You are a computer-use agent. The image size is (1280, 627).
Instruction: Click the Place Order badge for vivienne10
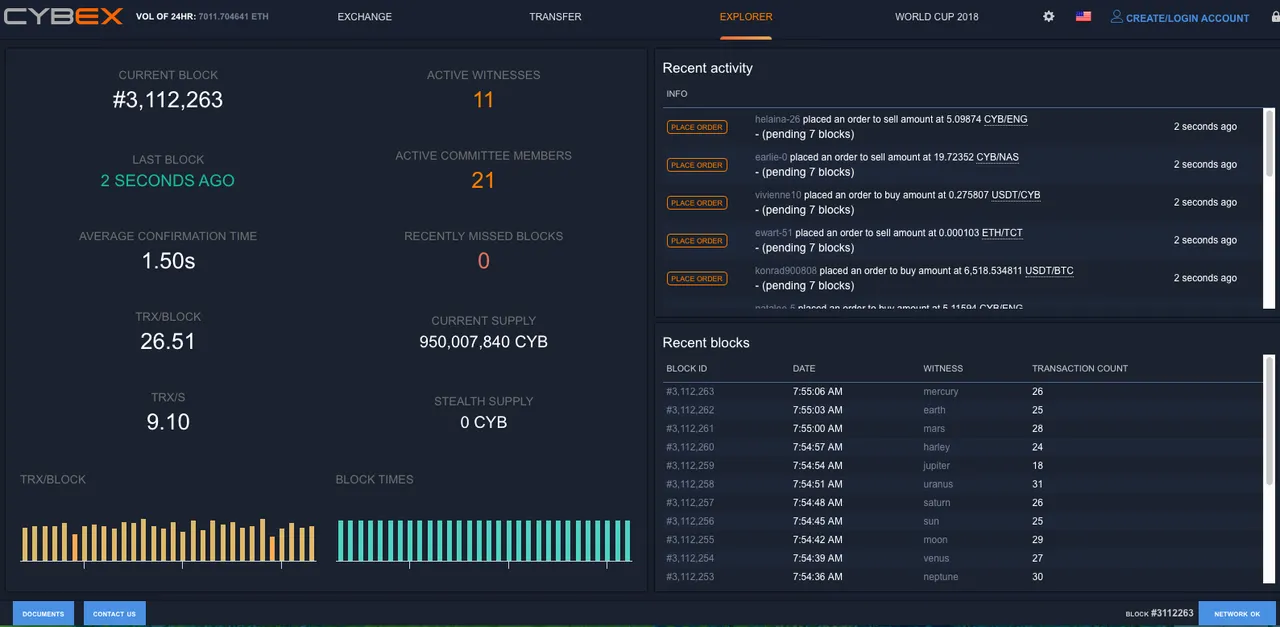tap(697, 203)
